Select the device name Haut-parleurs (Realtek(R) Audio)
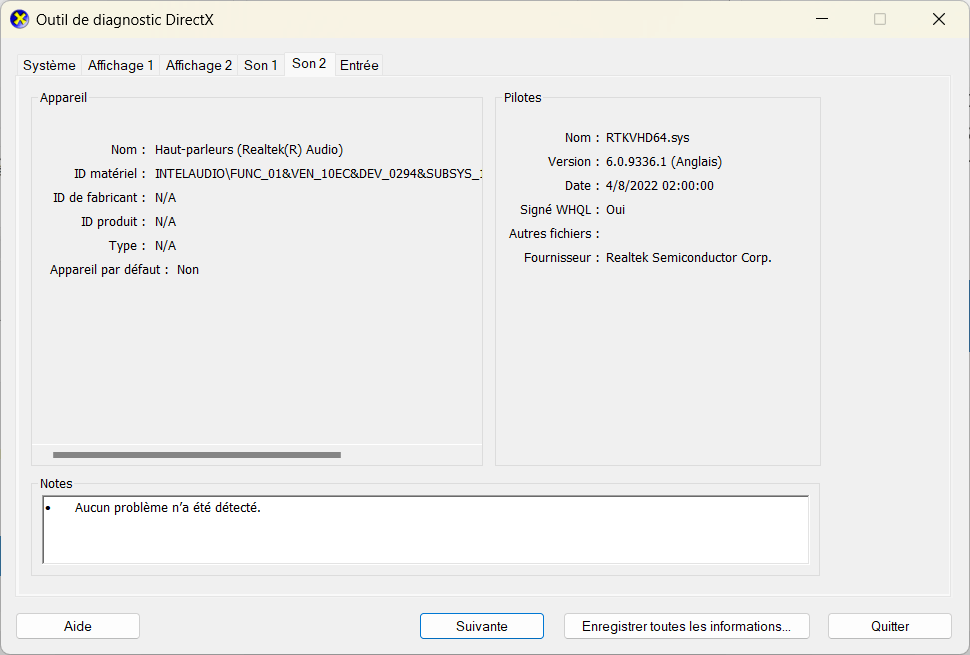This screenshot has width=970, height=655. click(x=249, y=150)
